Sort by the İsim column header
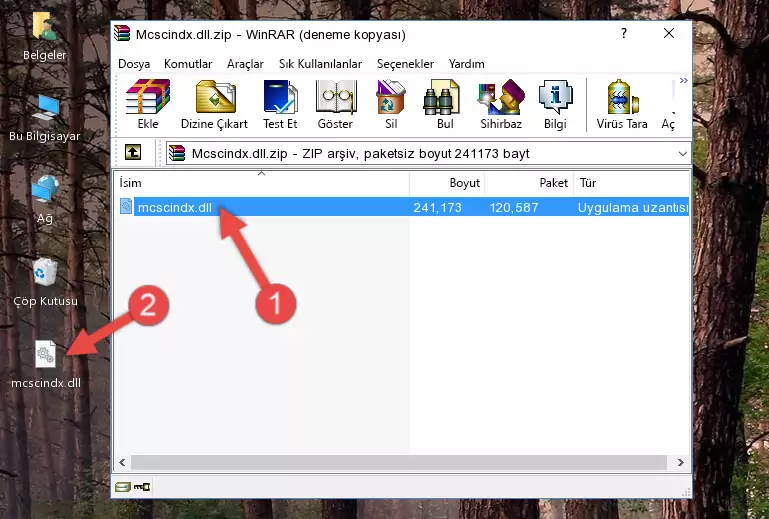 coord(262,183)
